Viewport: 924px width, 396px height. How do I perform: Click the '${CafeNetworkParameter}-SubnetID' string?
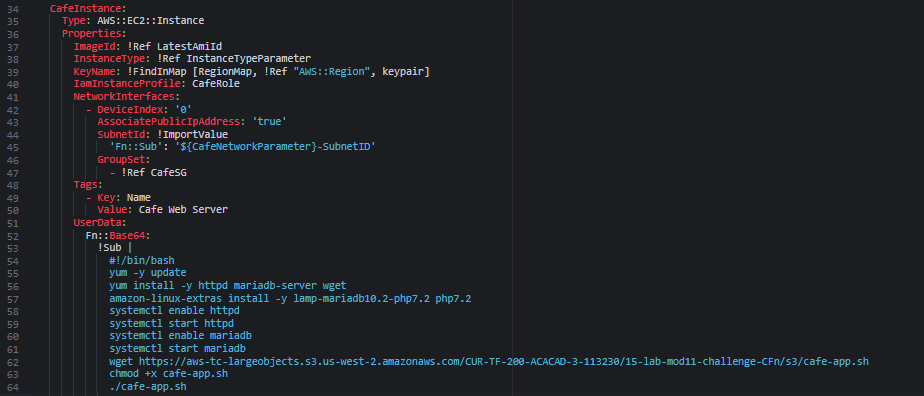275,147
